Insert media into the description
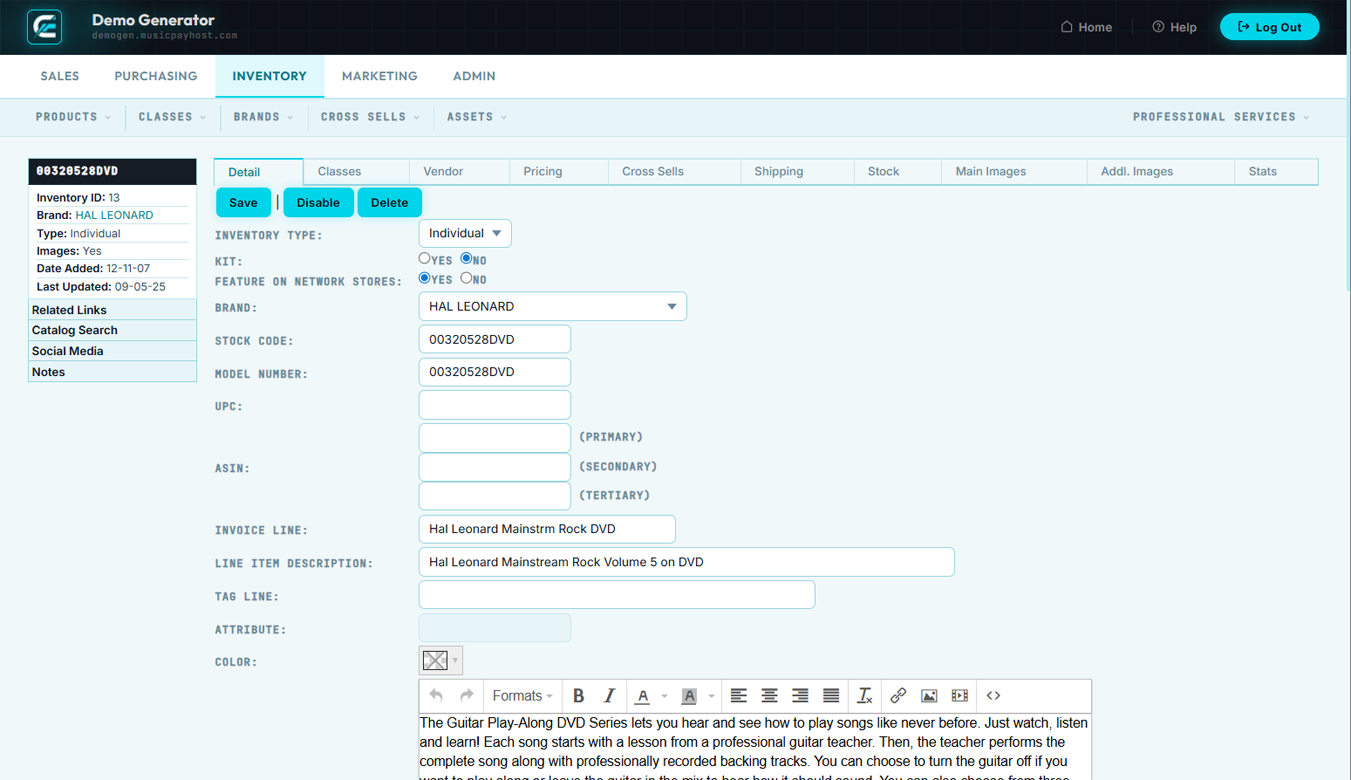The width and height of the screenshot is (1351, 780). 960,696
